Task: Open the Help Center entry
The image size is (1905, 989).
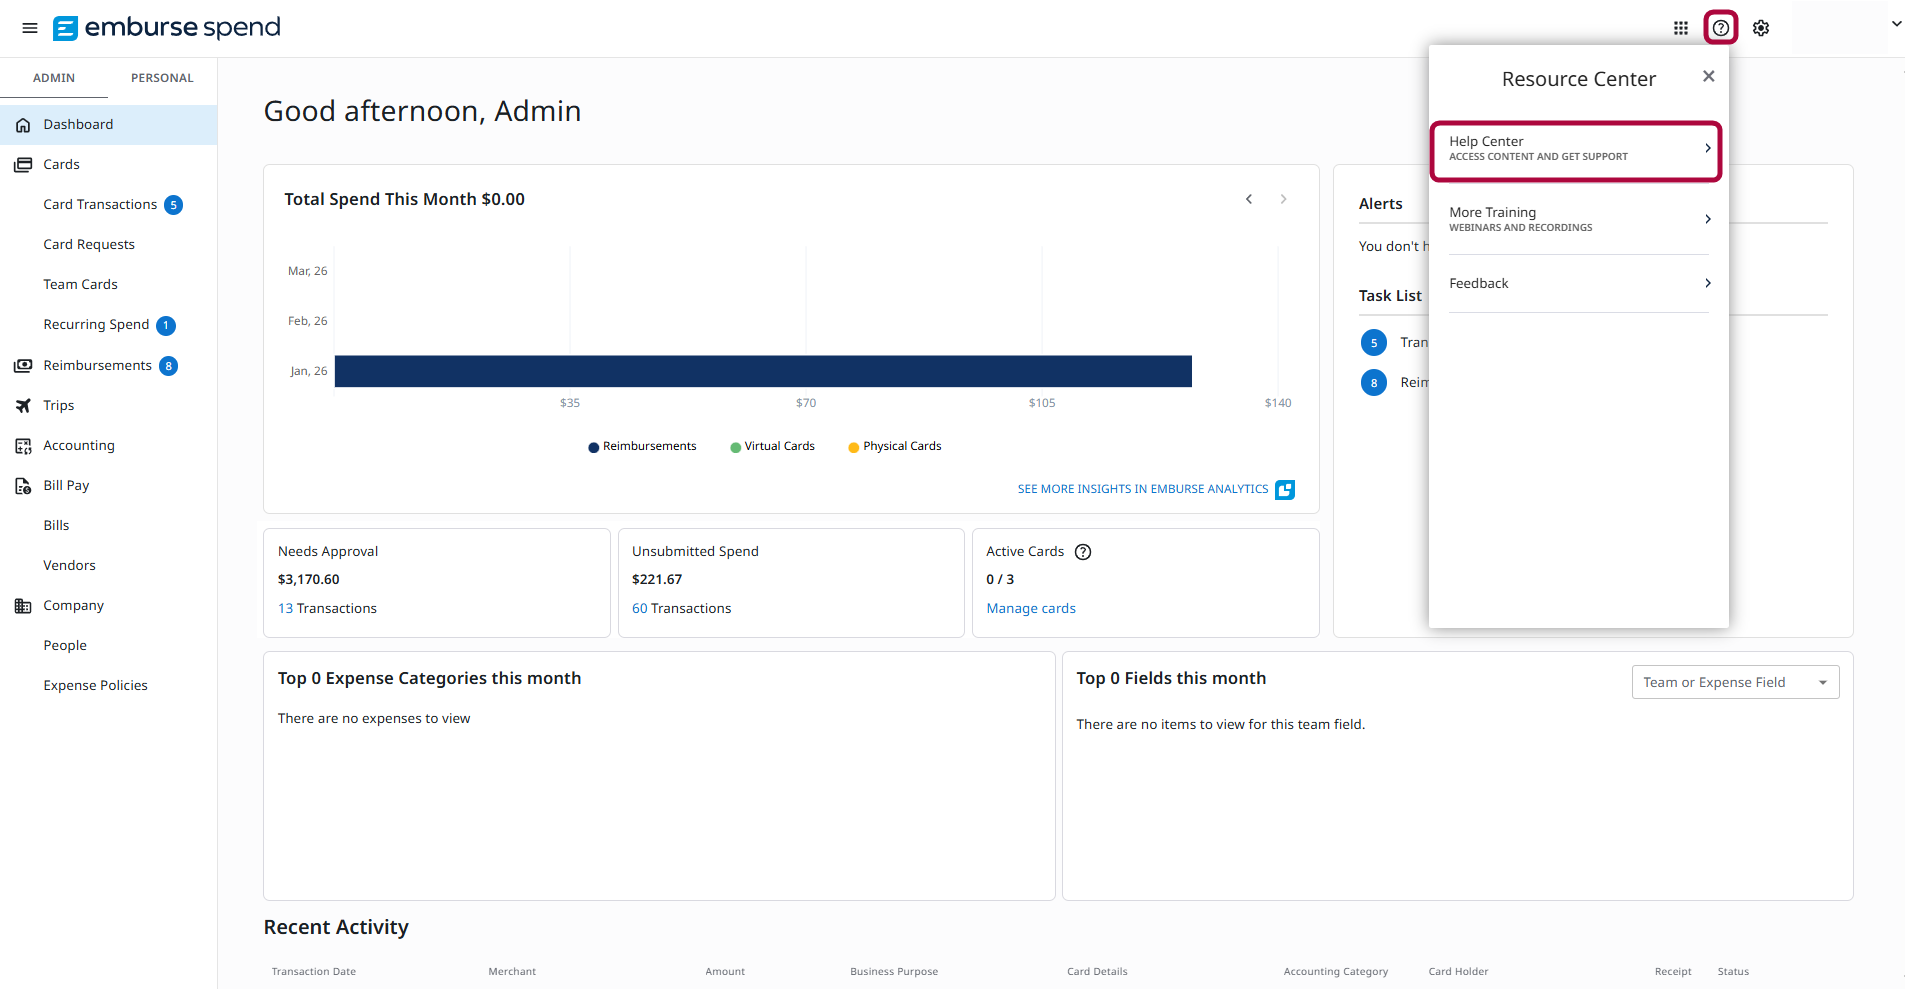Action: pos(1576,148)
